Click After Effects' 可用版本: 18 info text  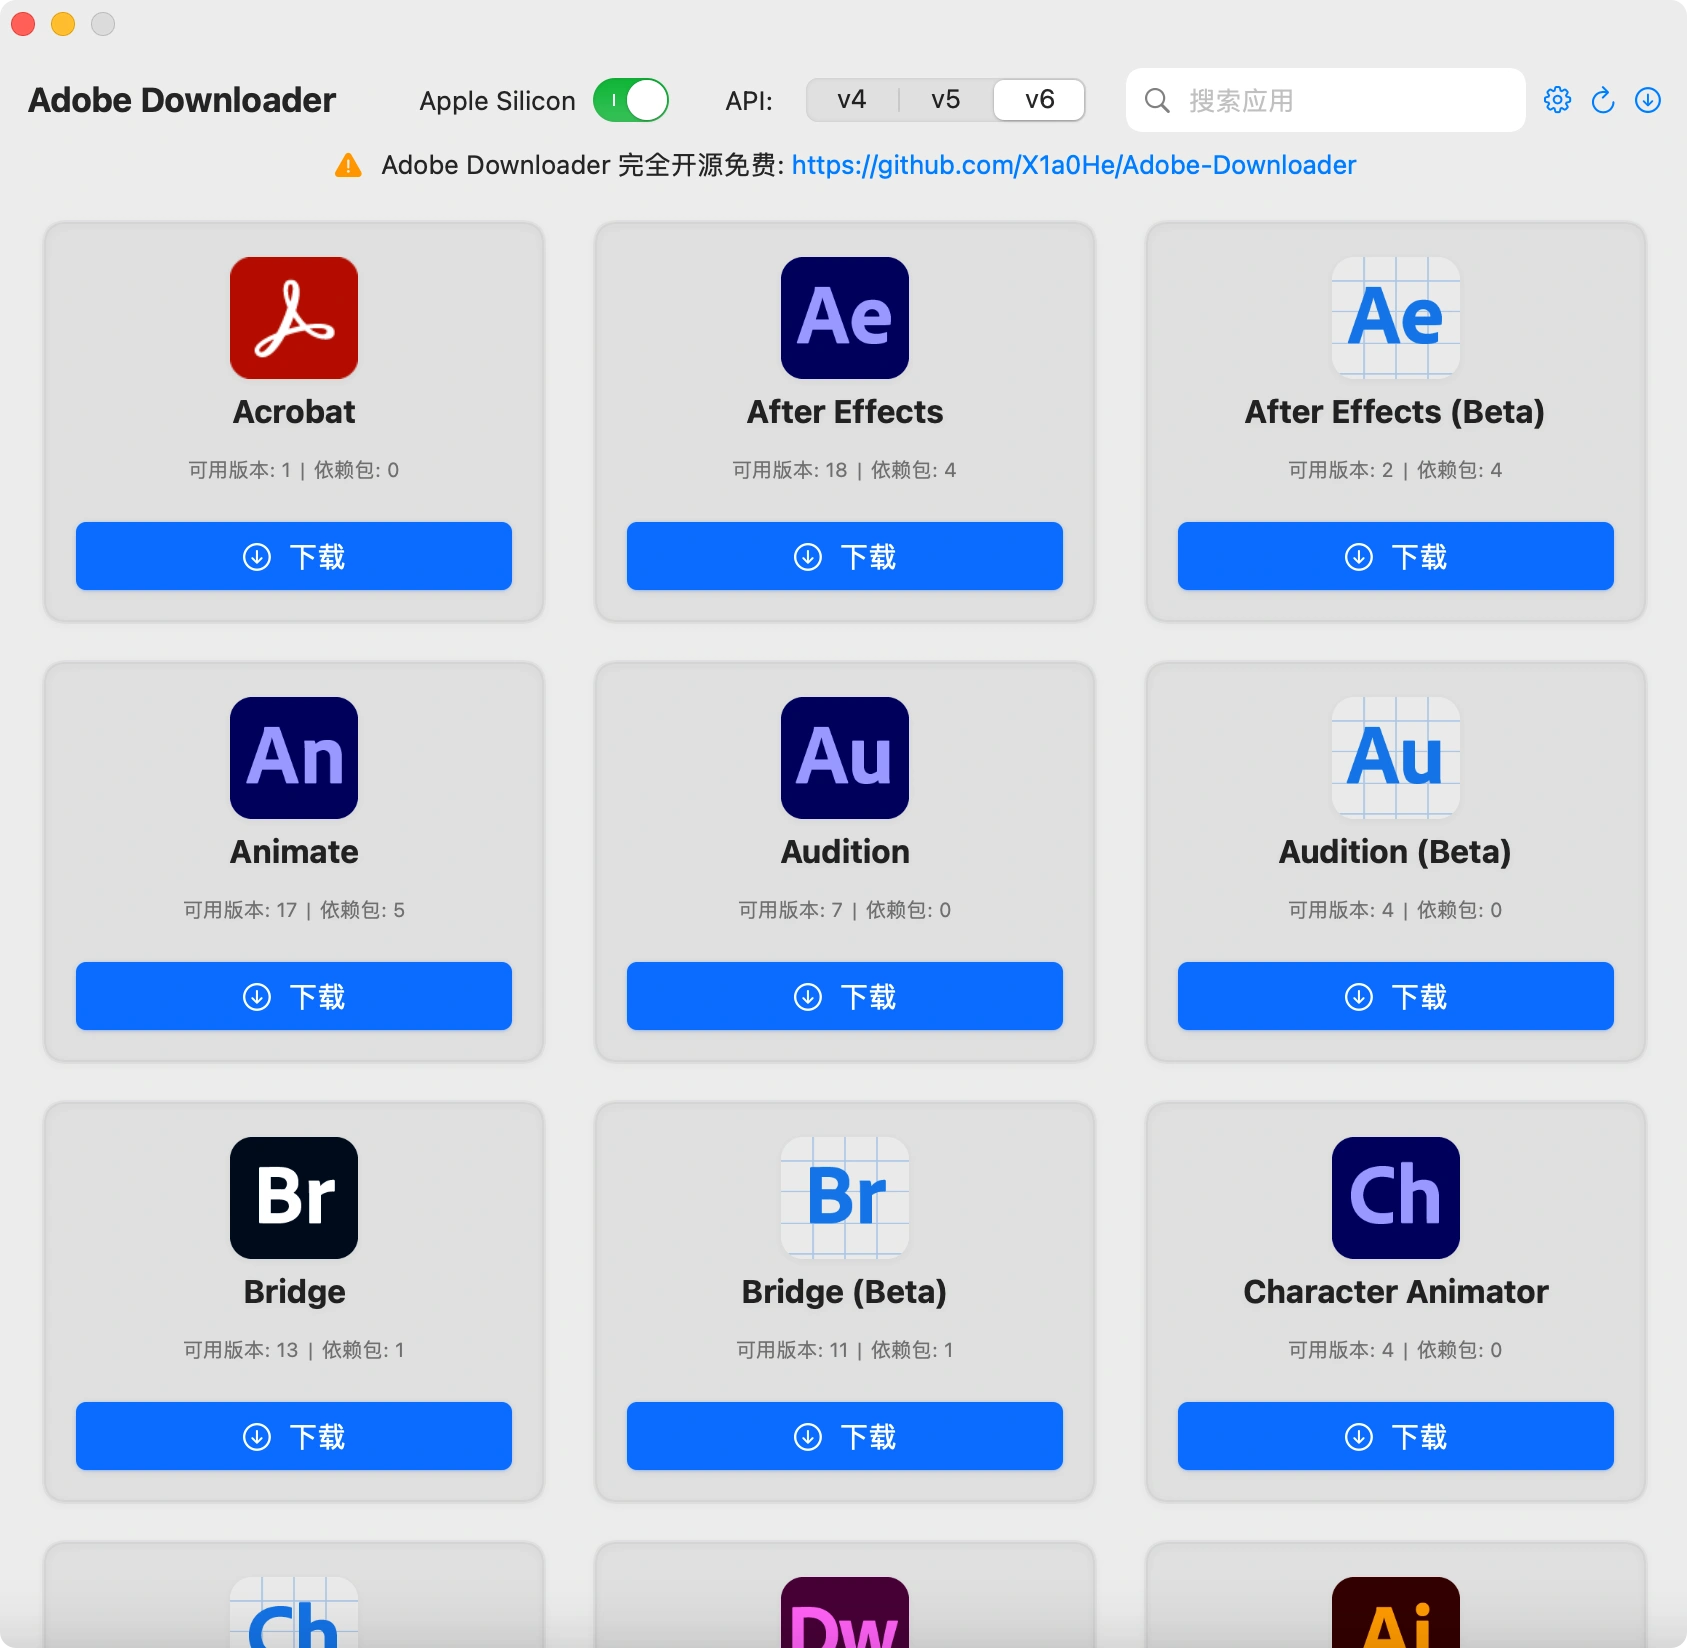pos(790,470)
